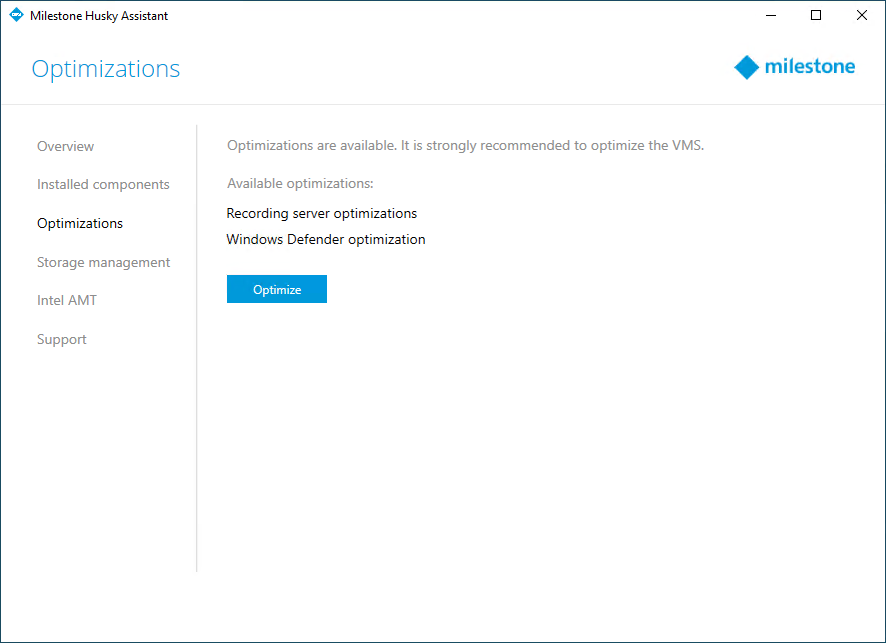Screen dimensions: 886x643
Task: Click the blue Milestone diamond logo
Action: tap(746, 67)
